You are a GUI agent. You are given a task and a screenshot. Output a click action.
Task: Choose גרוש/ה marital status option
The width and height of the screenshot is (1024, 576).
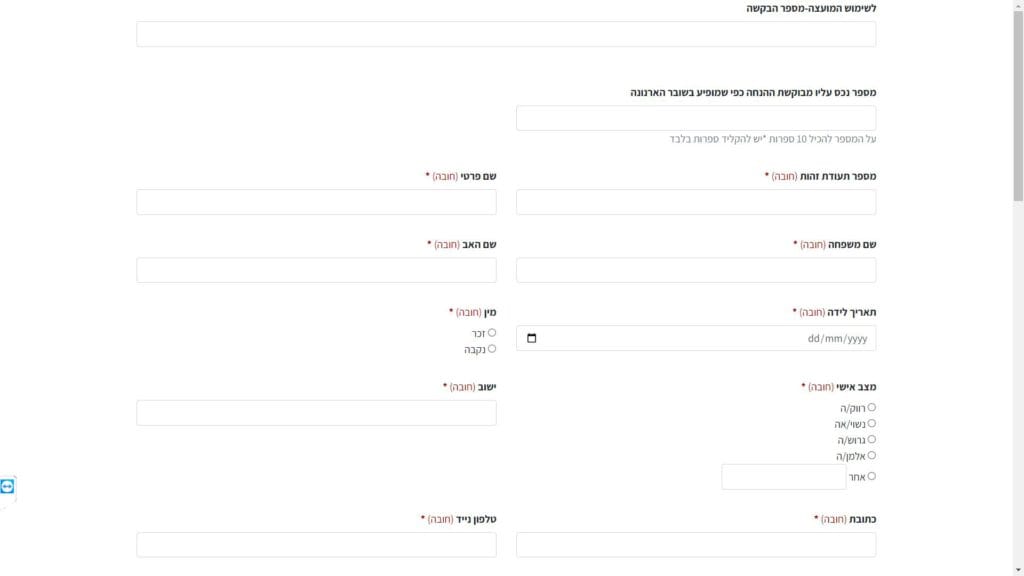pyautogui.click(x=872, y=439)
